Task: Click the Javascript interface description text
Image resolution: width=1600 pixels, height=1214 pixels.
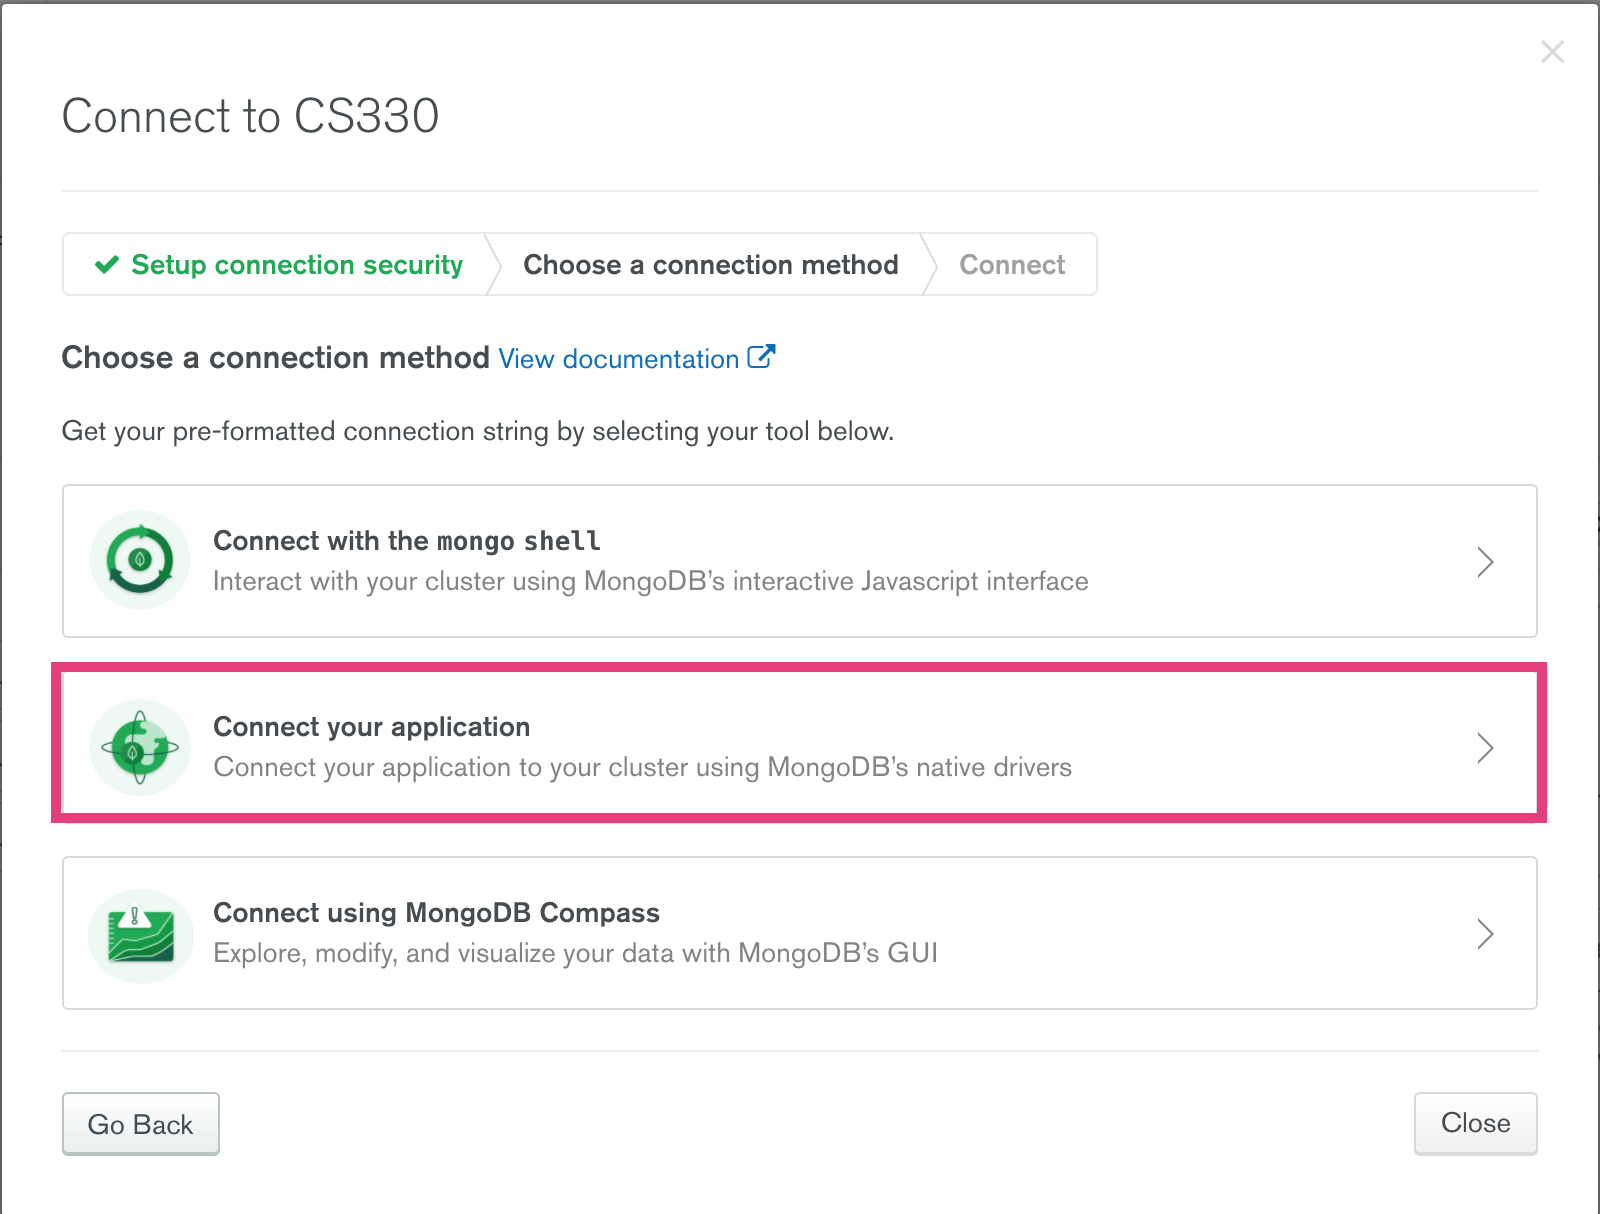Action: (650, 582)
